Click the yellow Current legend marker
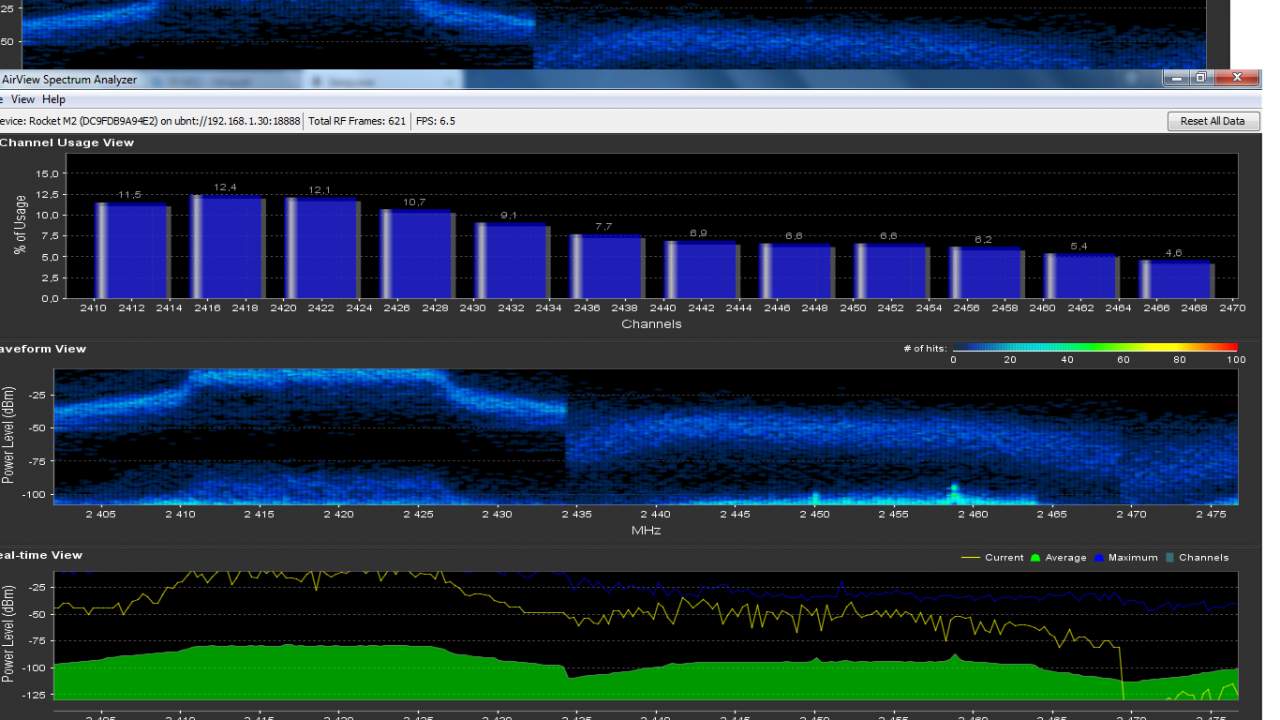 pos(969,558)
